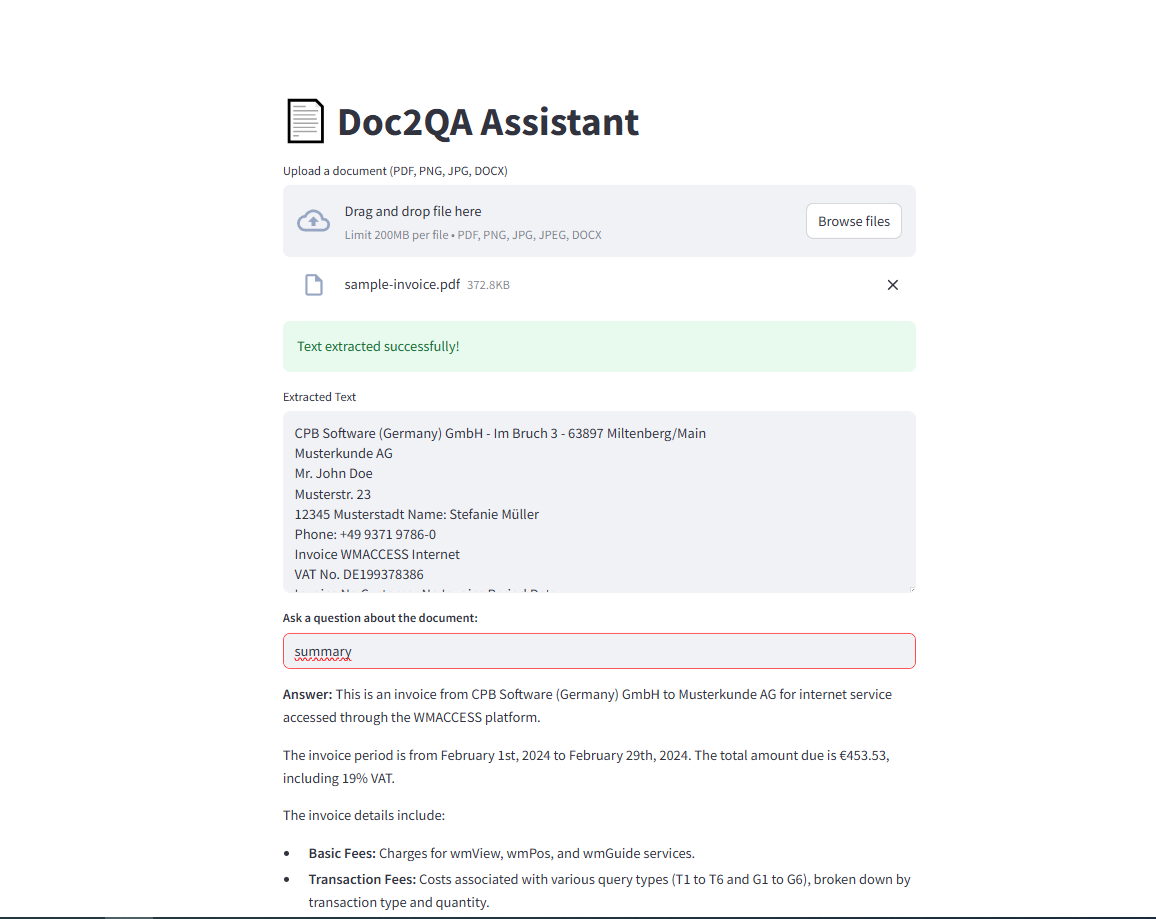Click the 'Upload a document' label

pos(395,171)
